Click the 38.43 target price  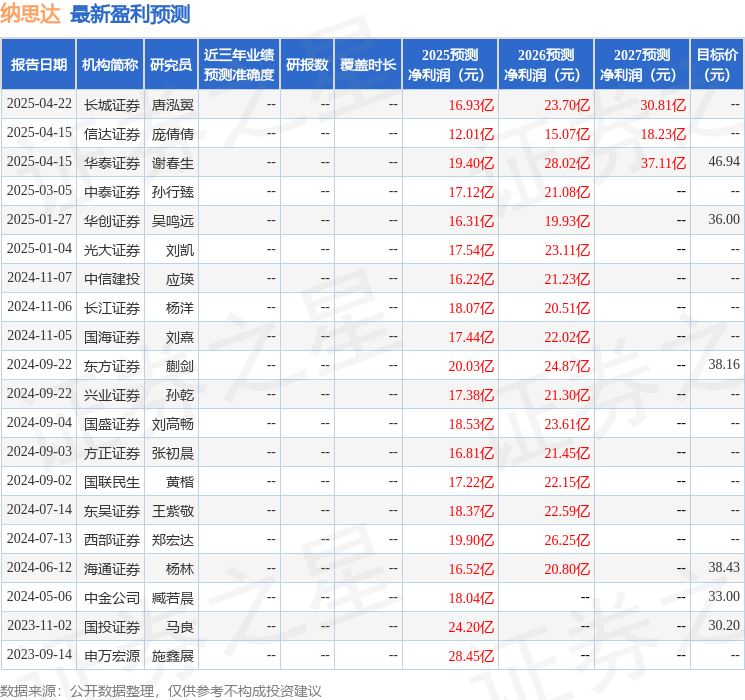(724, 567)
